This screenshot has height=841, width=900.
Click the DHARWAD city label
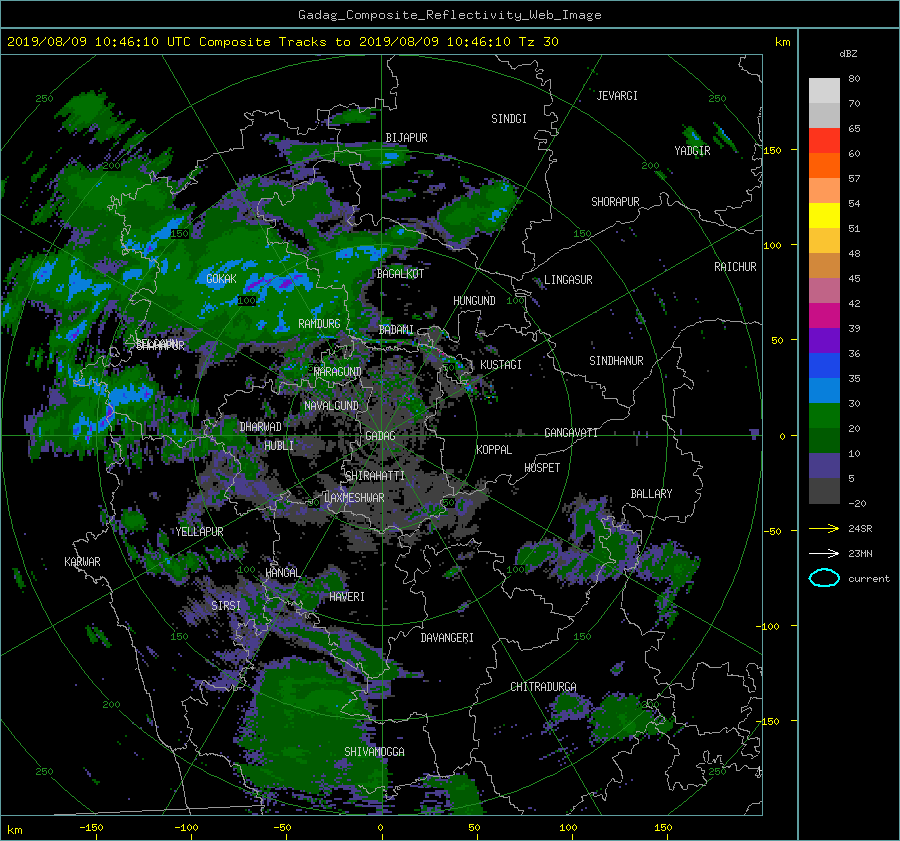pos(260,427)
